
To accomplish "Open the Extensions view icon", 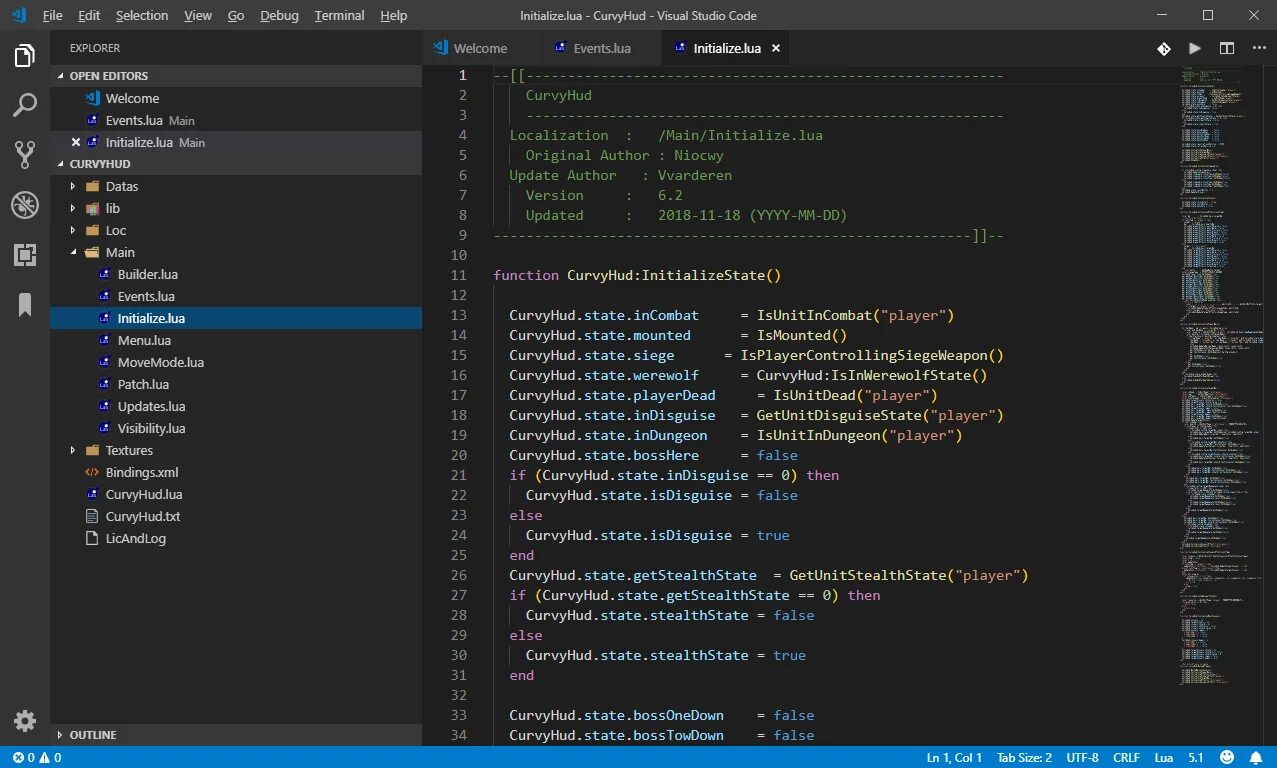I will tap(25, 255).
